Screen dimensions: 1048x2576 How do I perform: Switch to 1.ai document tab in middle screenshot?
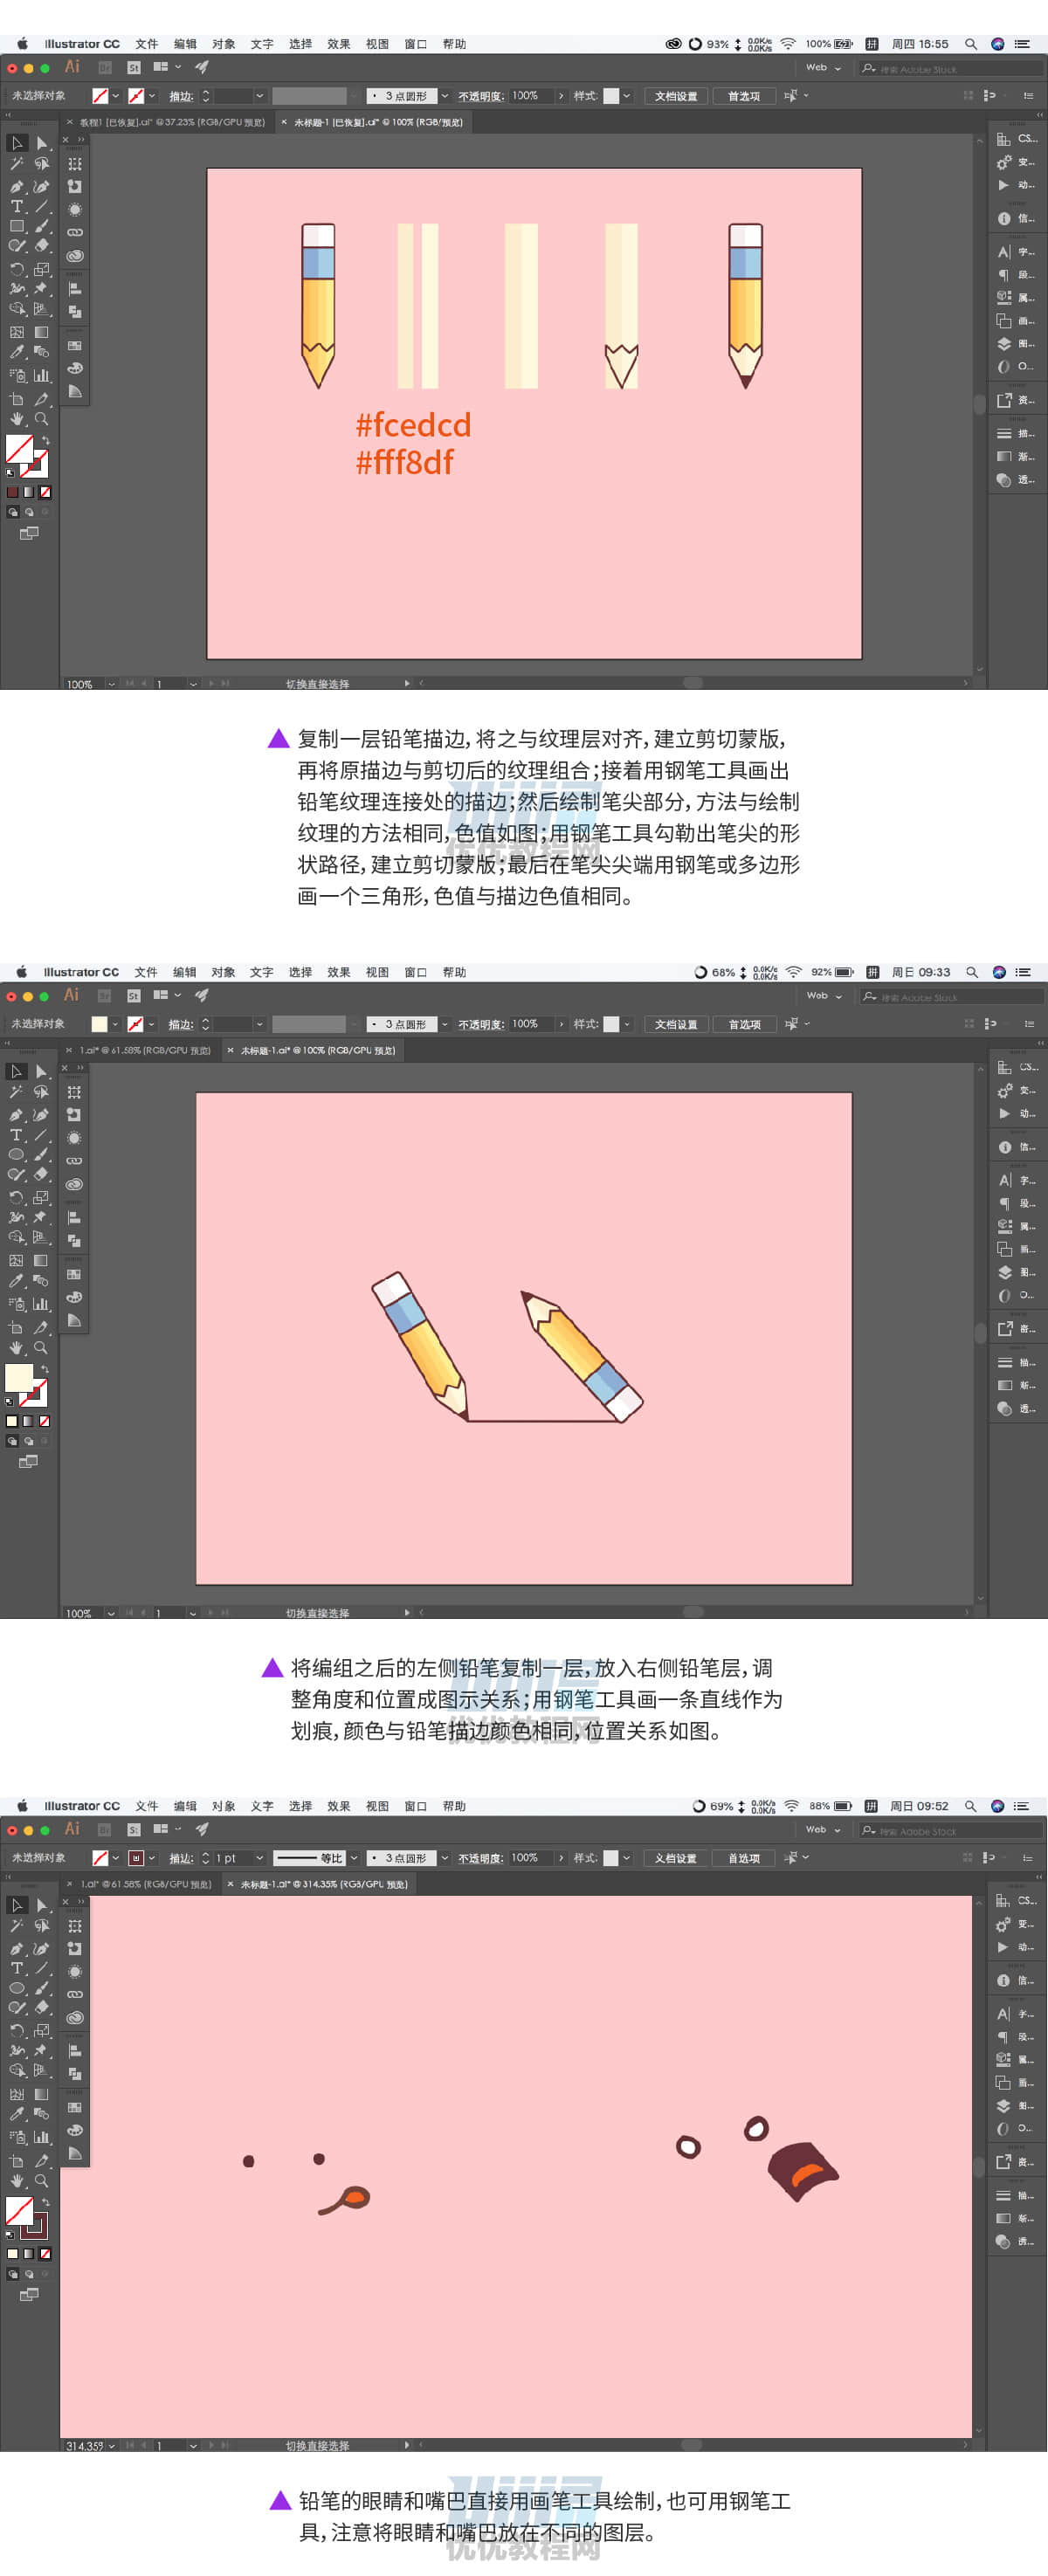pos(145,1050)
